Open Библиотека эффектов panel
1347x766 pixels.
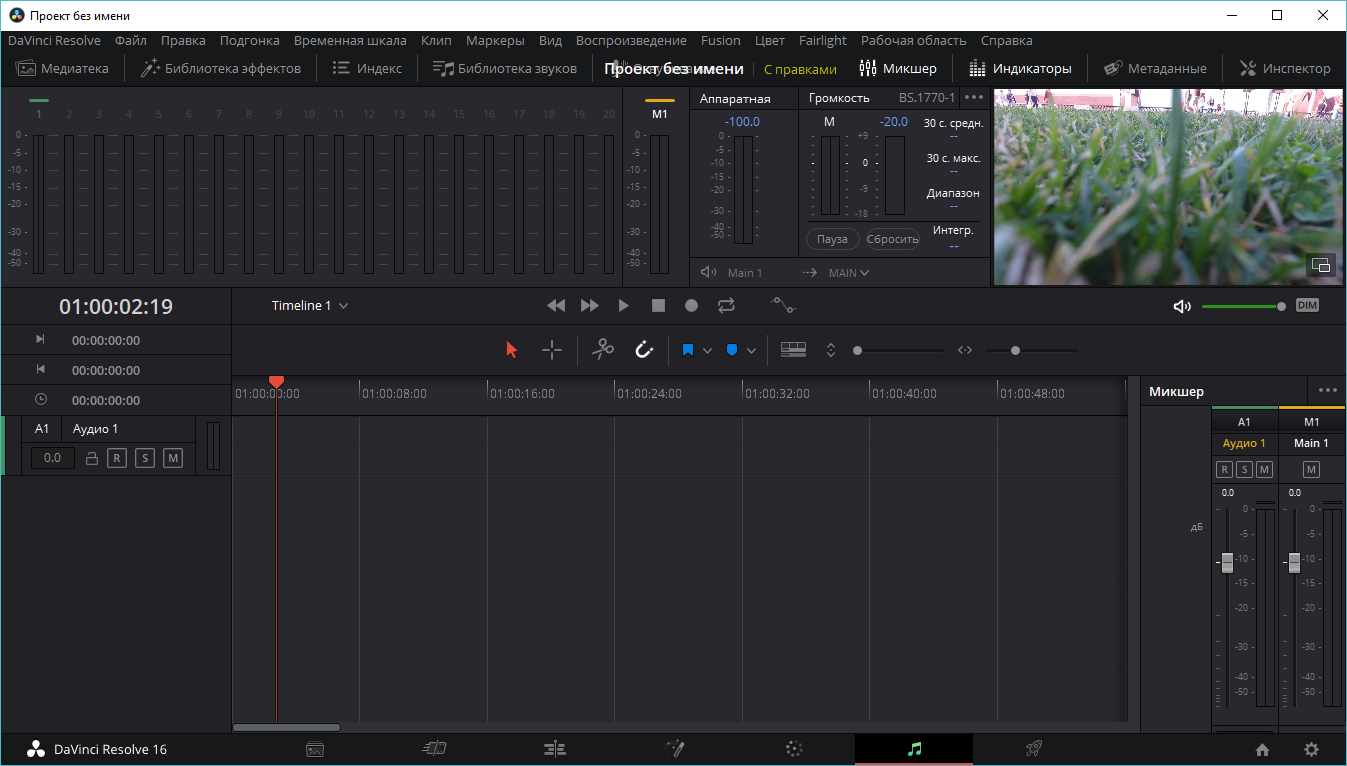pyautogui.click(x=221, y=68)
